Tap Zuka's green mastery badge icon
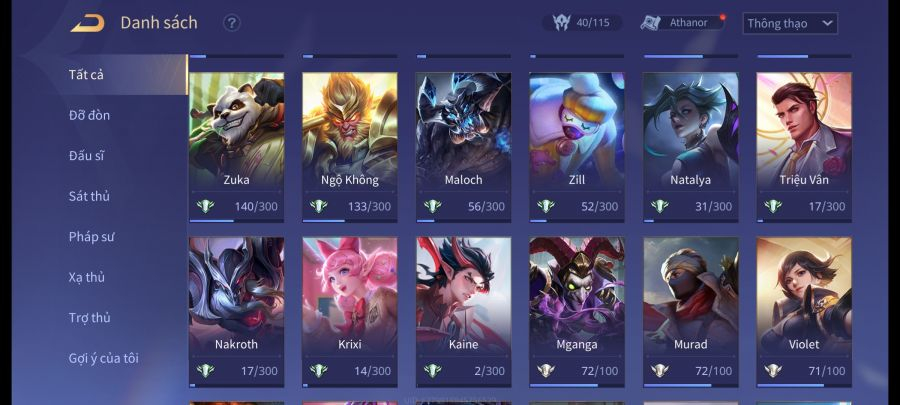 [205, 207]
